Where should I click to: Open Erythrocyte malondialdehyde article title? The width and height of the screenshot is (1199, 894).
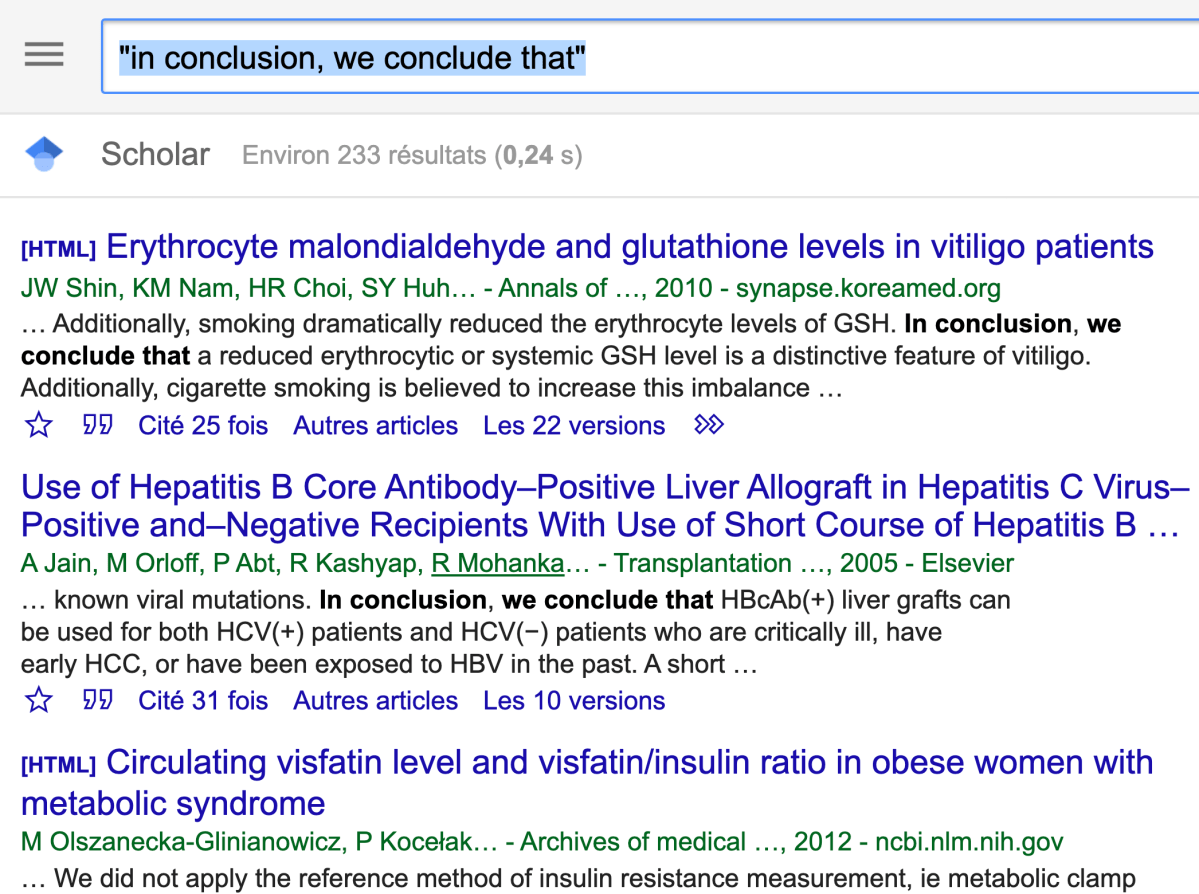click(630, 247)
